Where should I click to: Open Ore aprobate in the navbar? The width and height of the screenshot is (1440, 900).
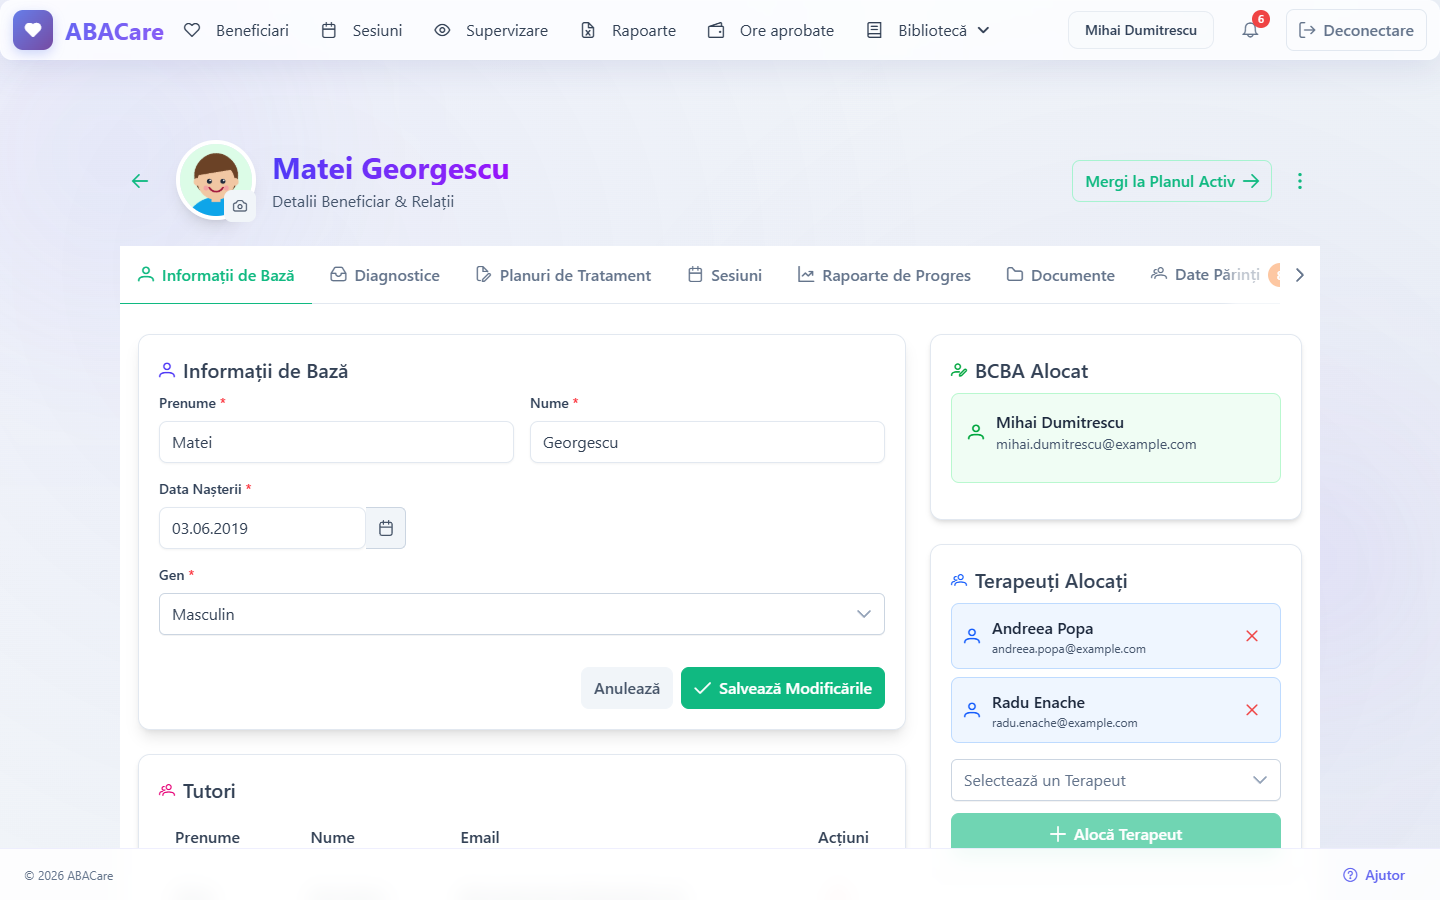771,30
